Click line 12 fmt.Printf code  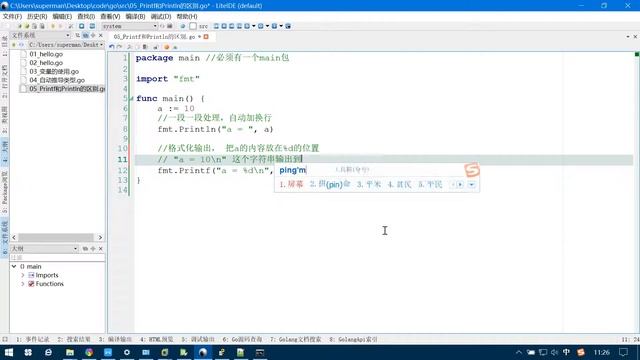coord(216,171)
